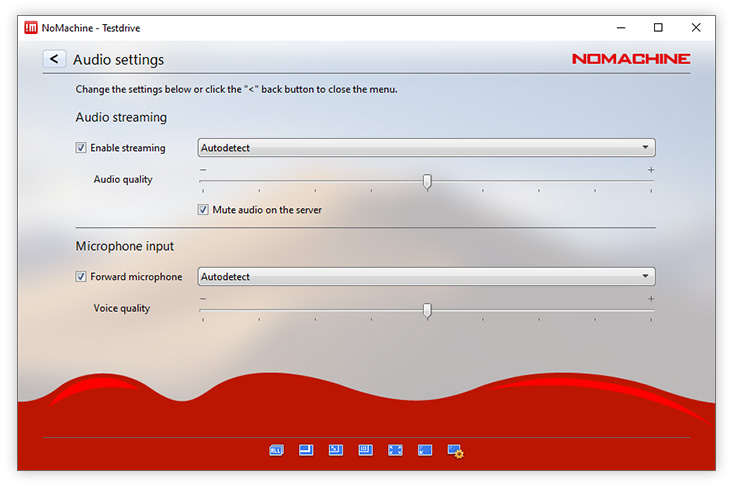Uncheck Mute audio on the server

tap(203, 210)
